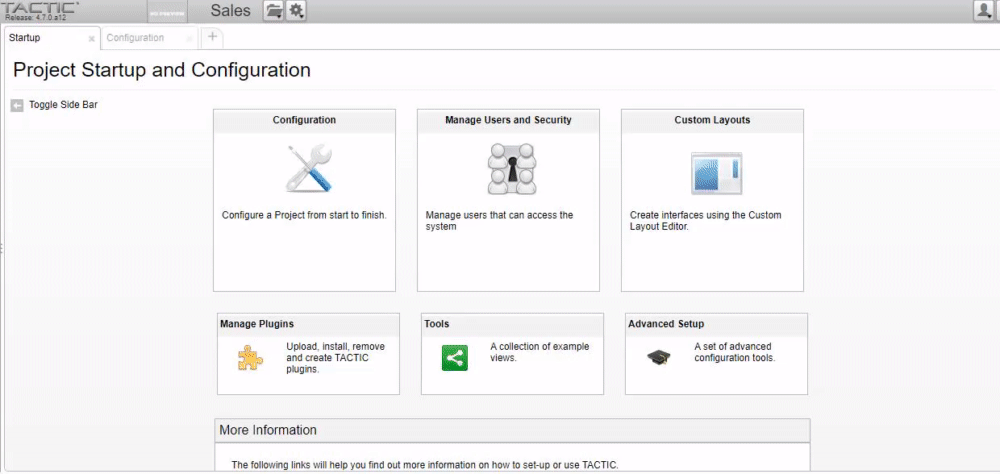Click the green share Tools icon
Viewport: 1000px width, 474px height.
[455, 358]
